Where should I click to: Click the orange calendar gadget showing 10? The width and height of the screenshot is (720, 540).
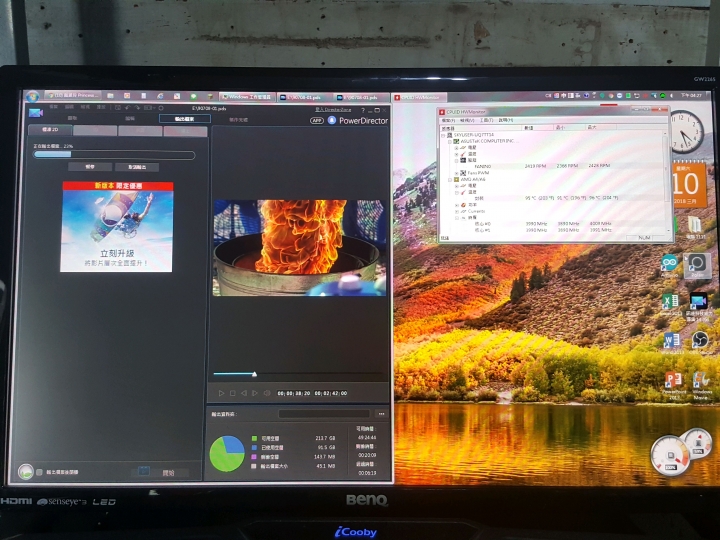click(689, 184)
